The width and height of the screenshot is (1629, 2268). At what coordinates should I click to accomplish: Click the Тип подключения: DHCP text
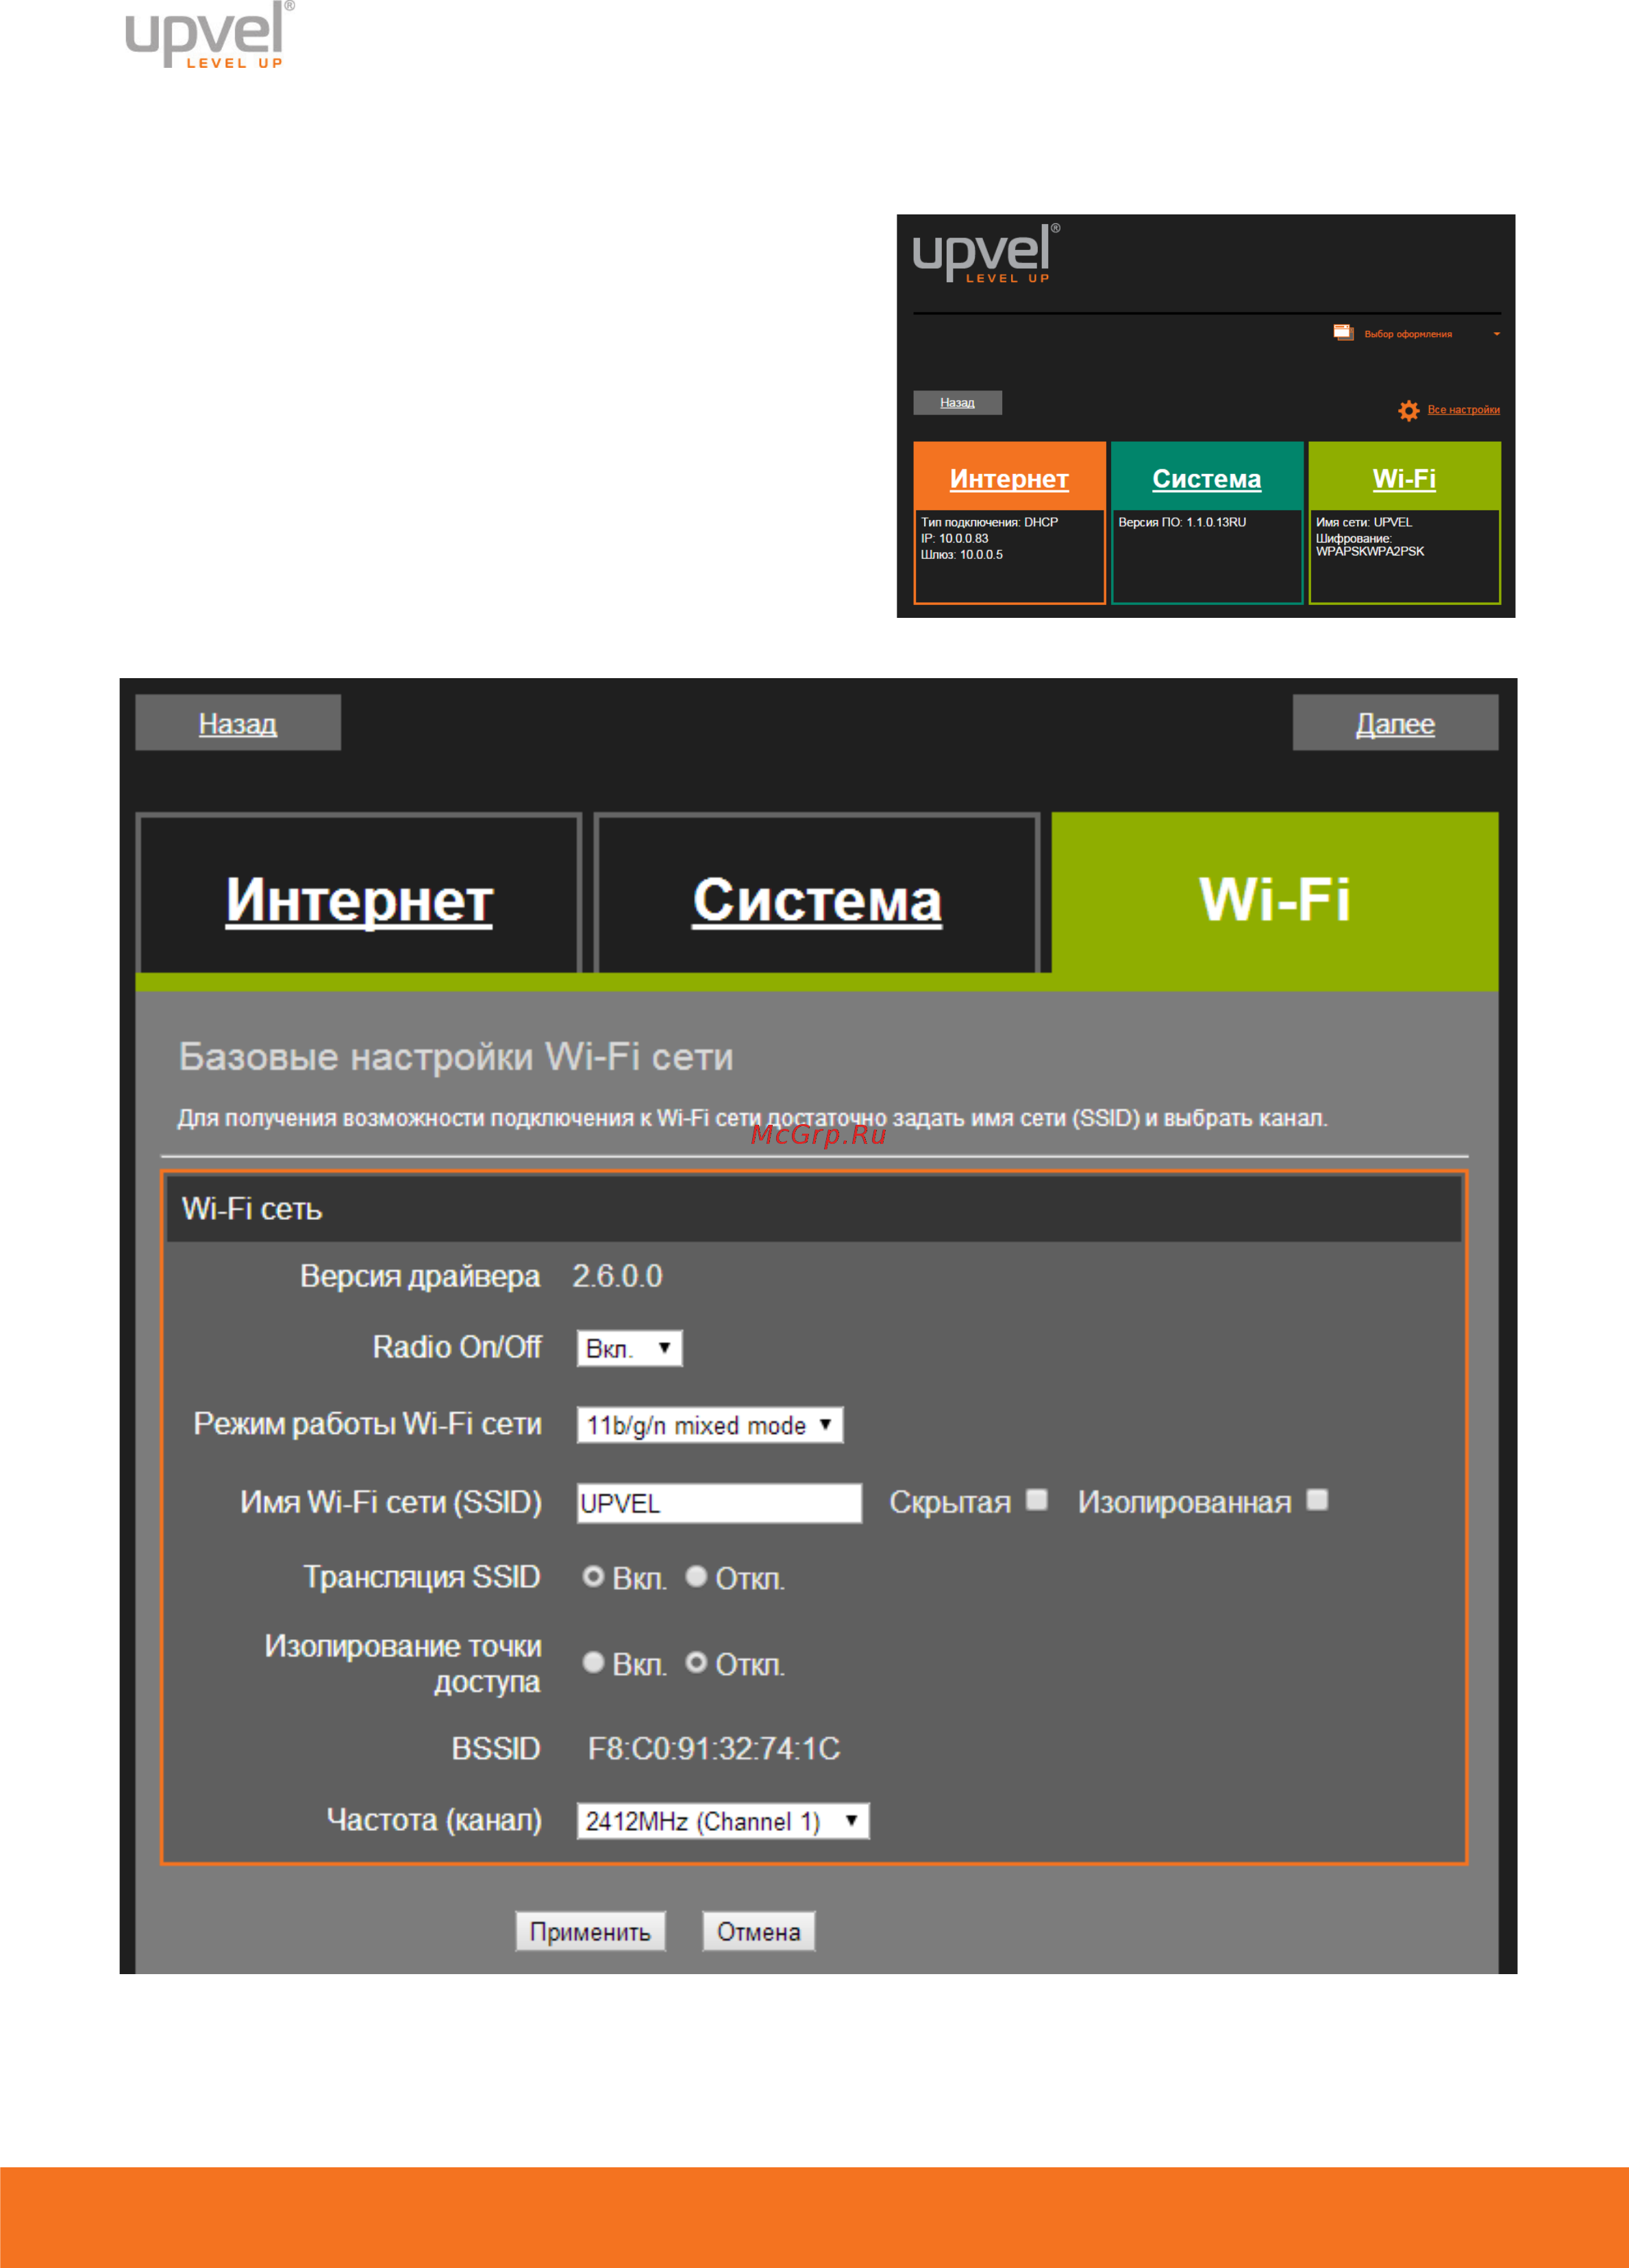(x=989, y=522)
